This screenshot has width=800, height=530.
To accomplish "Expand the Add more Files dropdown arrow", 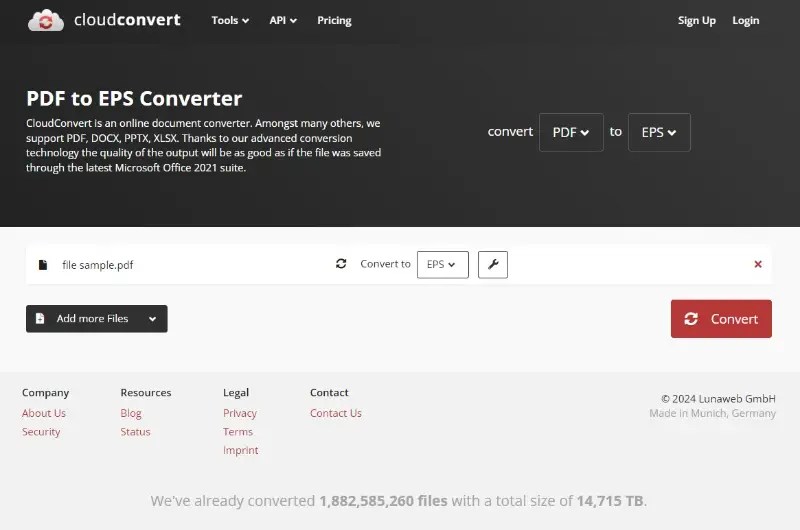I will point(152,319).
